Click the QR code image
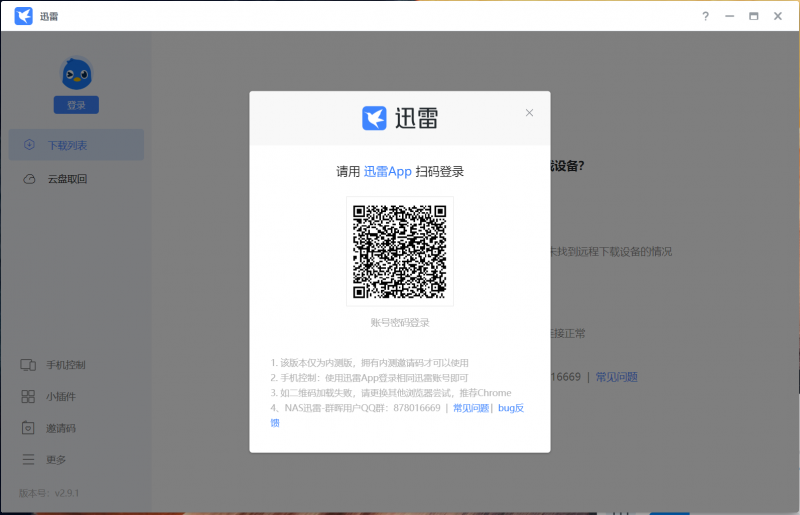The height and width of the screenshot is (515, 800). click(x=399, y=251)
